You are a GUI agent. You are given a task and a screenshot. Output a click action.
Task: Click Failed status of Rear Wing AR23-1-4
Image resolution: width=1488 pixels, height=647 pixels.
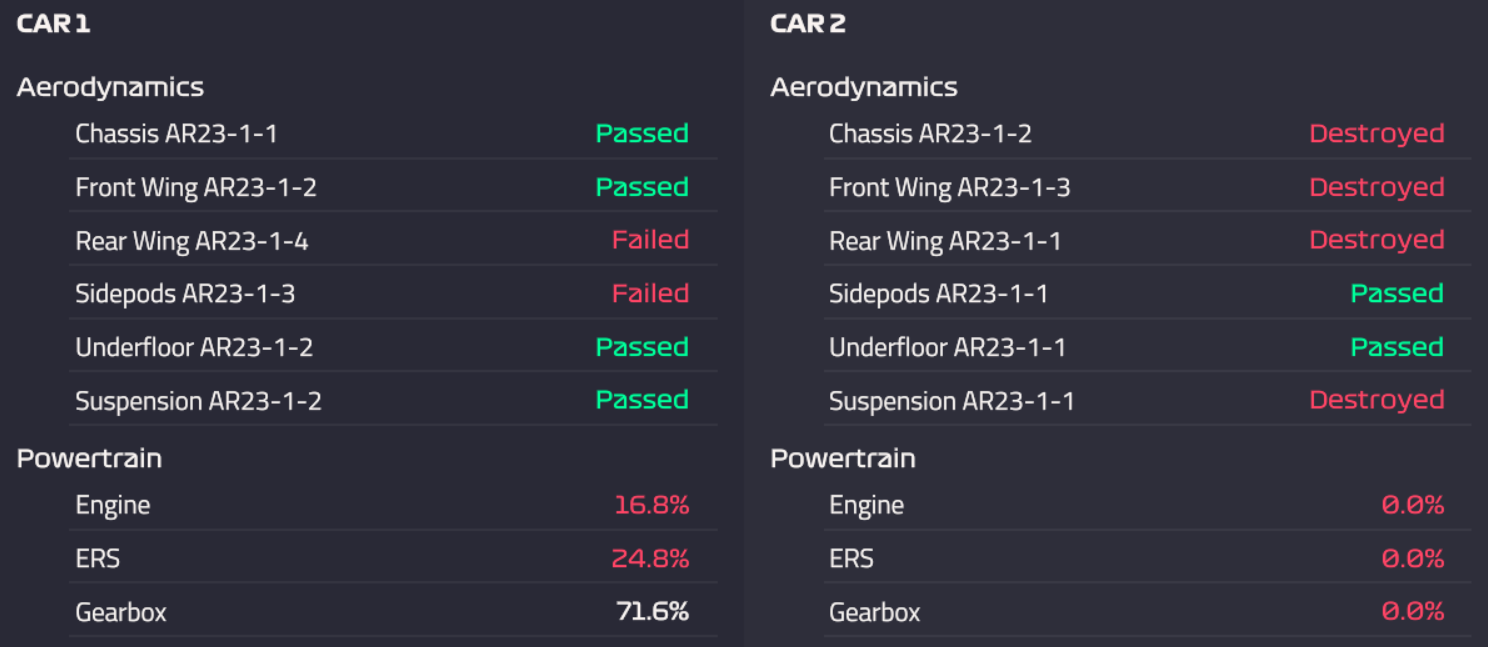650,240
